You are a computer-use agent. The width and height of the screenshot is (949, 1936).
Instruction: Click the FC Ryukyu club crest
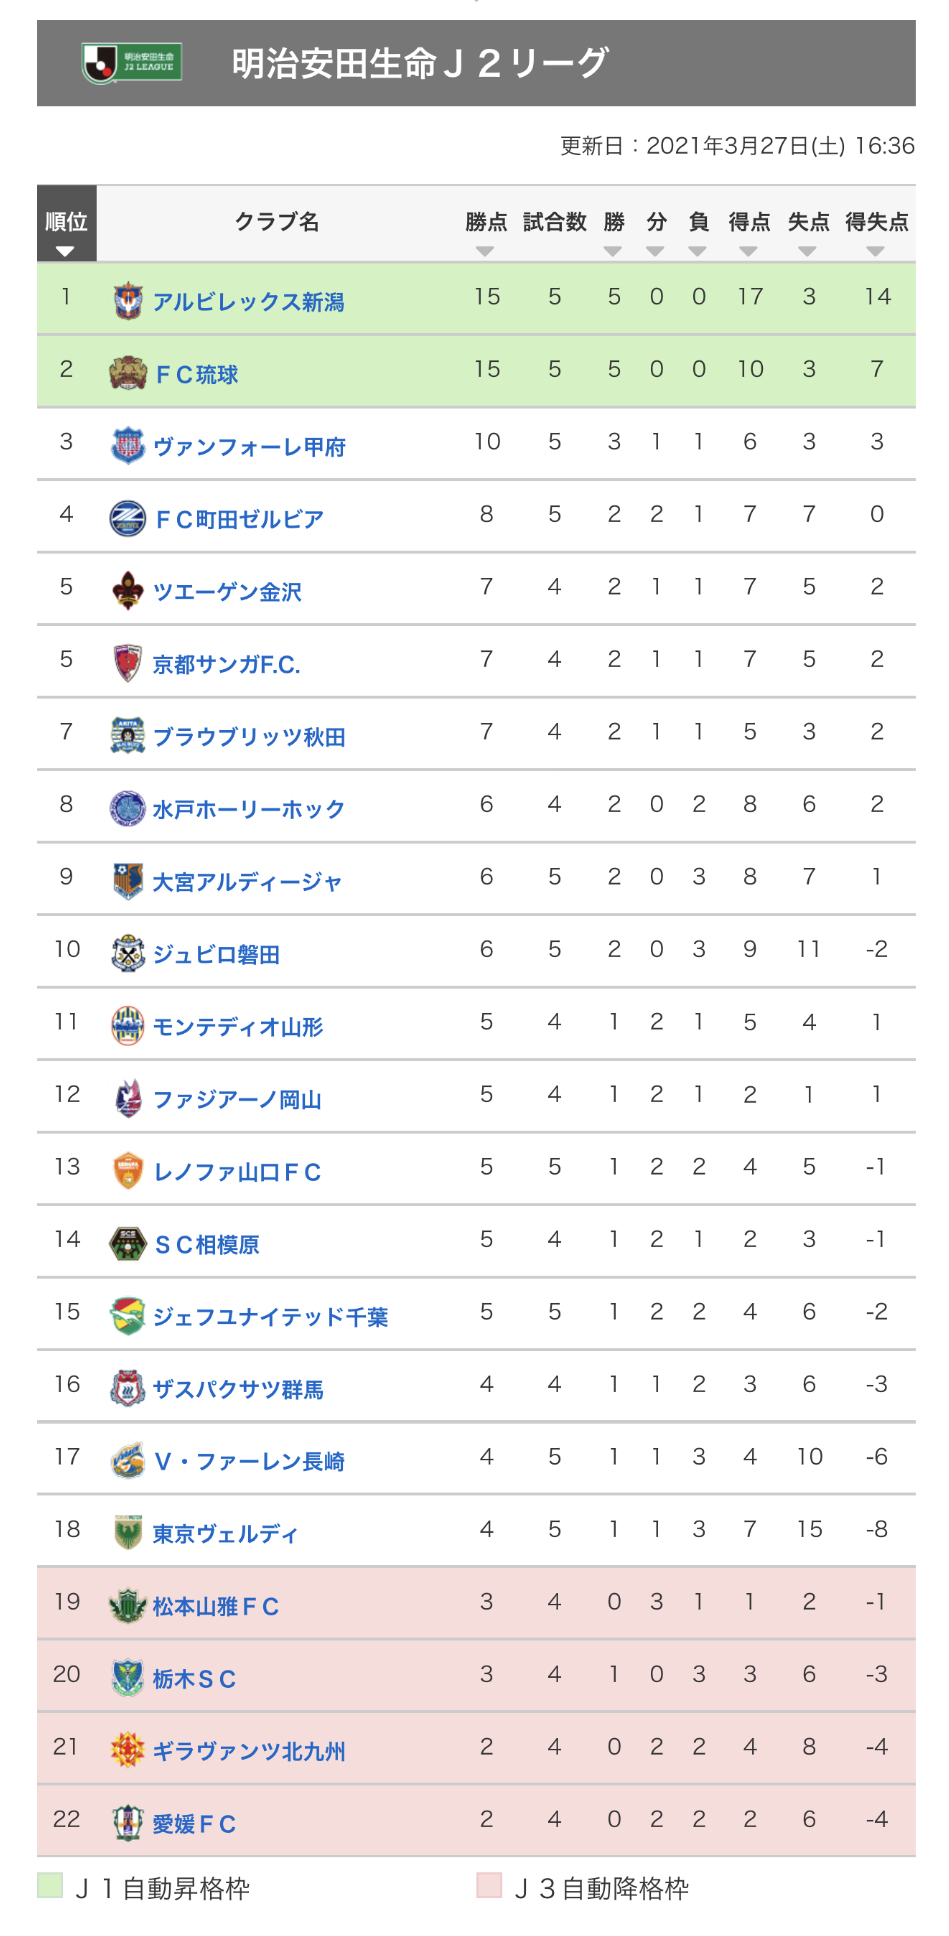[x=127, y=373]
